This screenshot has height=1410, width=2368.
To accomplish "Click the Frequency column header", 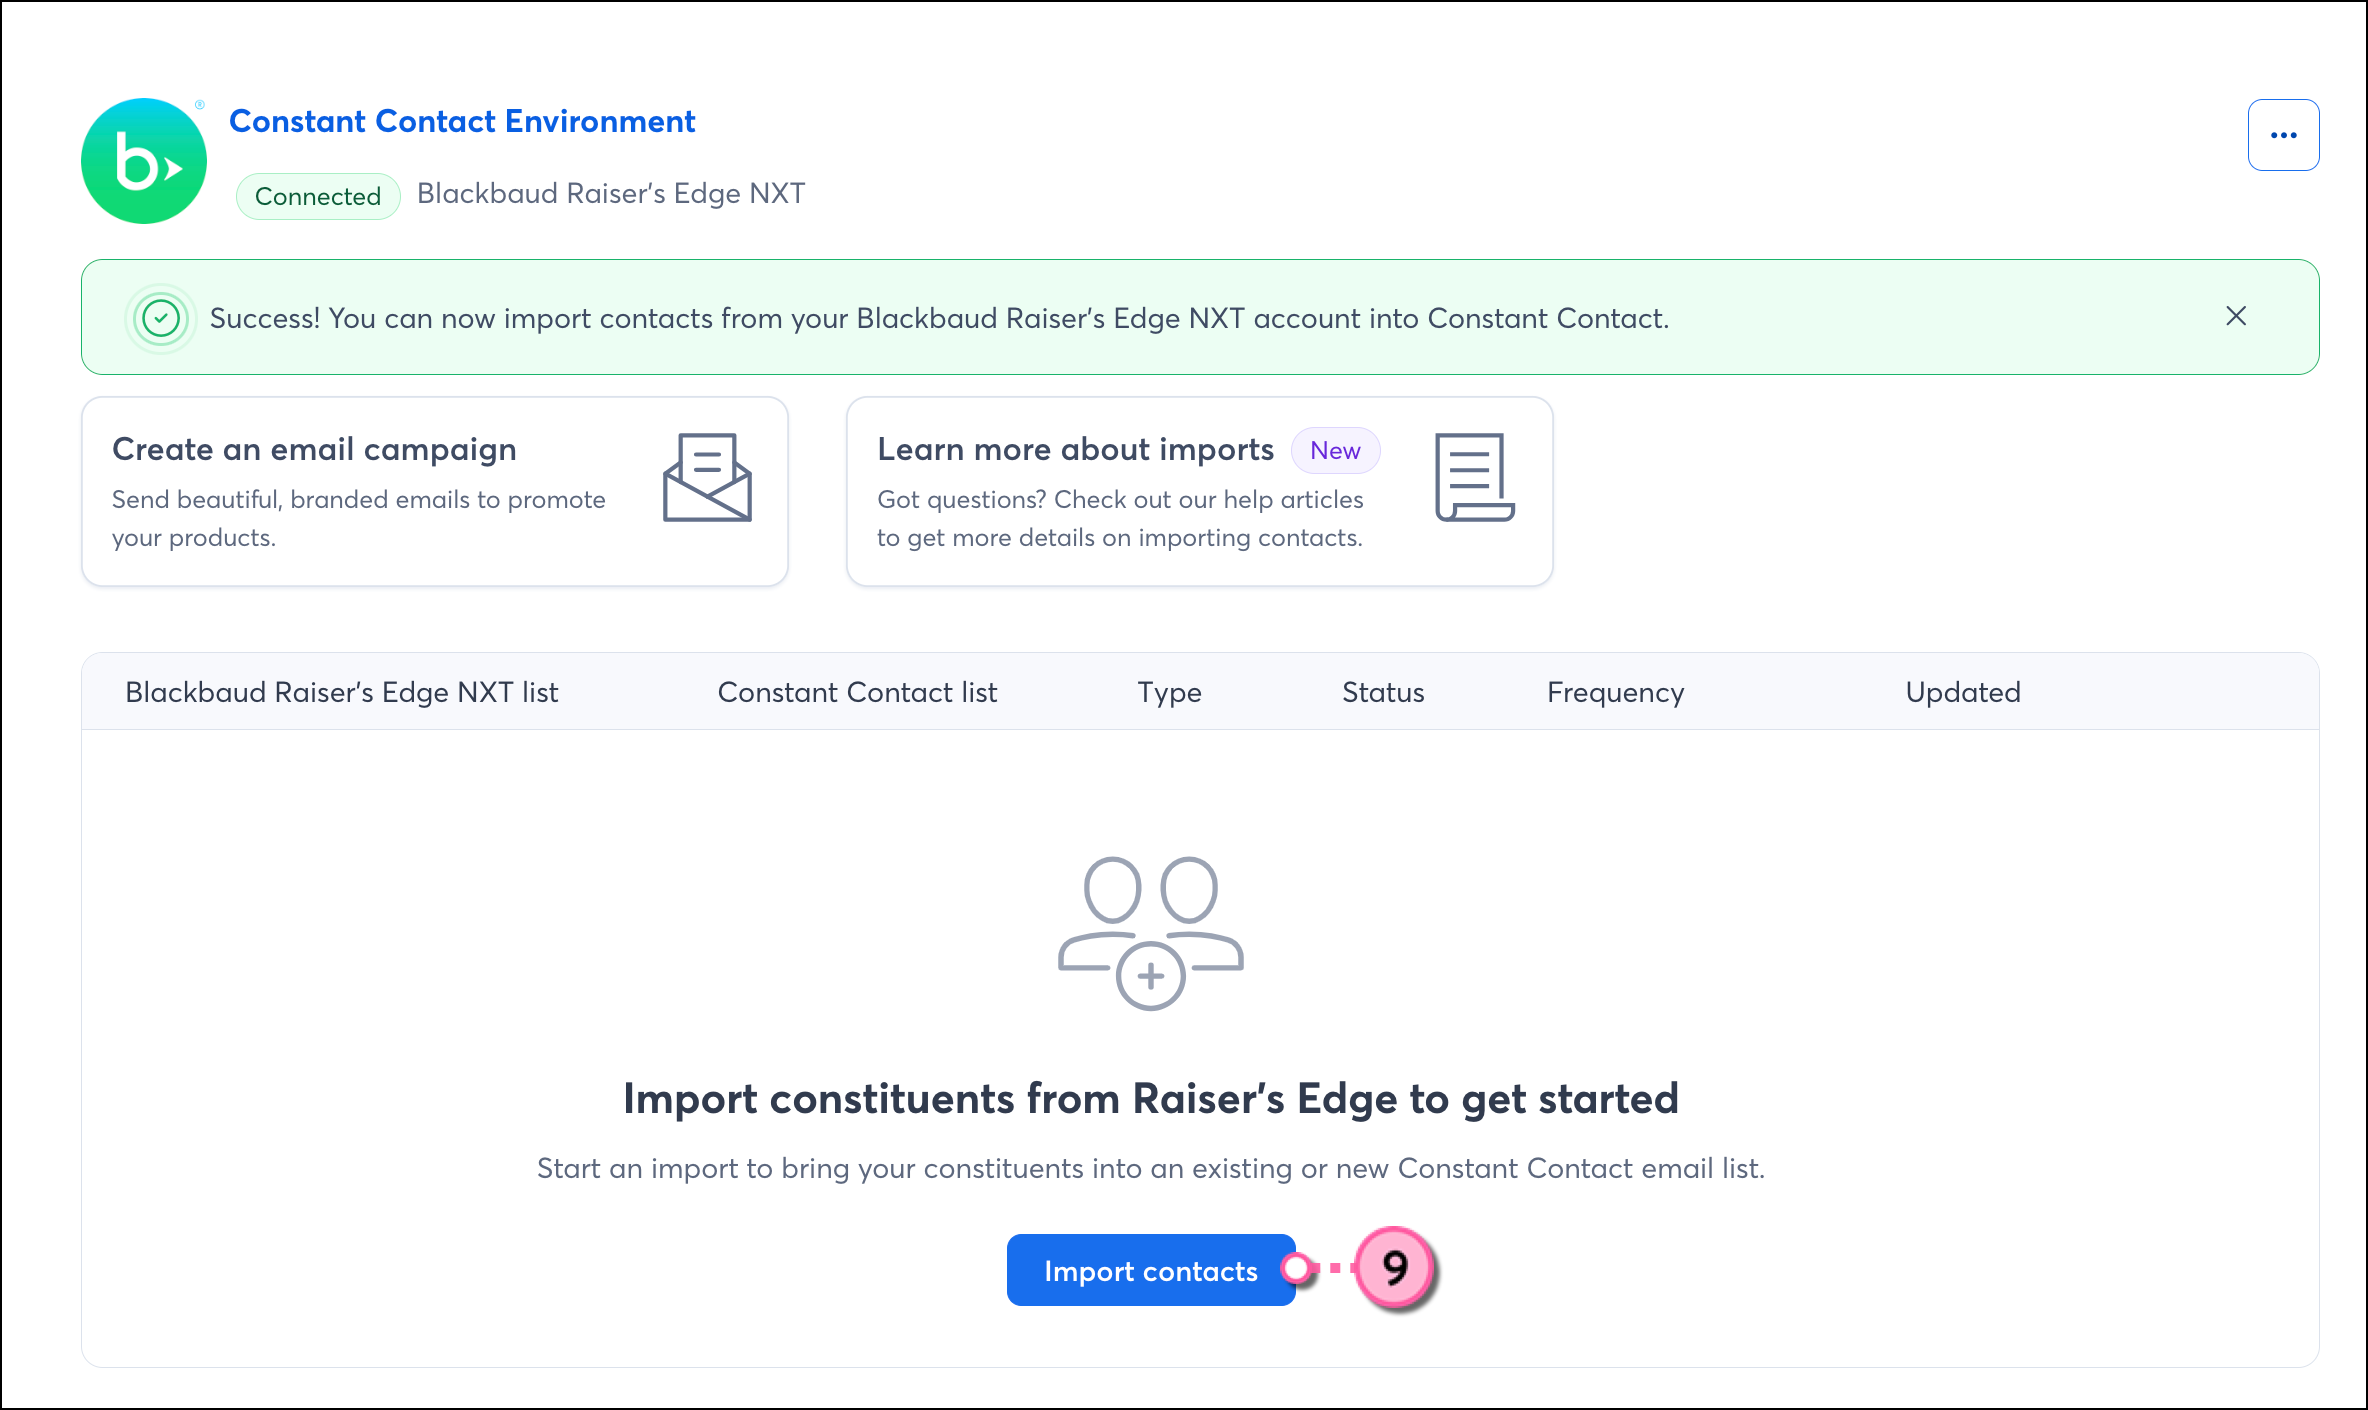I will tap(1615, 692).
